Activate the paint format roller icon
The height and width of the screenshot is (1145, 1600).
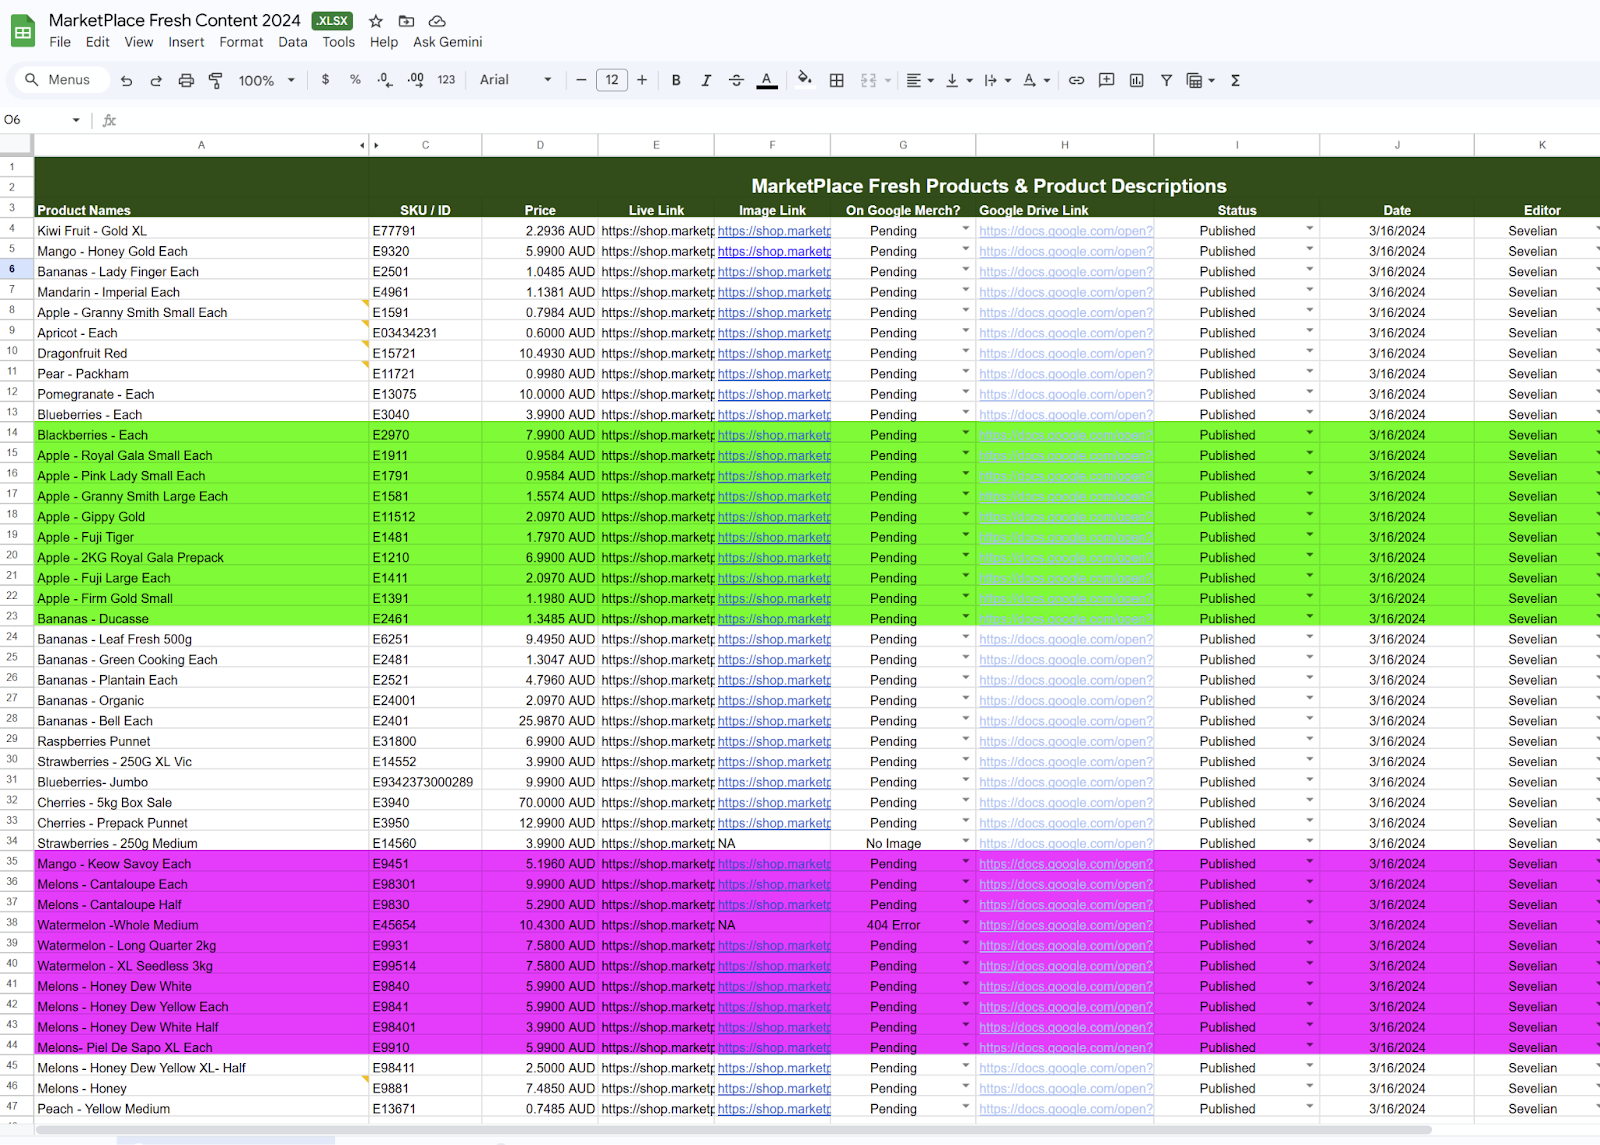[x=216, y=80]
